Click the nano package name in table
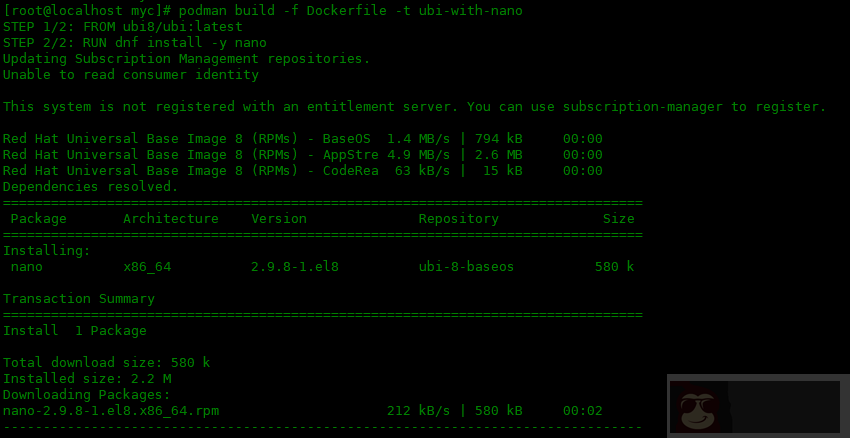Screen dimensions: 850x438 (x=26, y=267)
